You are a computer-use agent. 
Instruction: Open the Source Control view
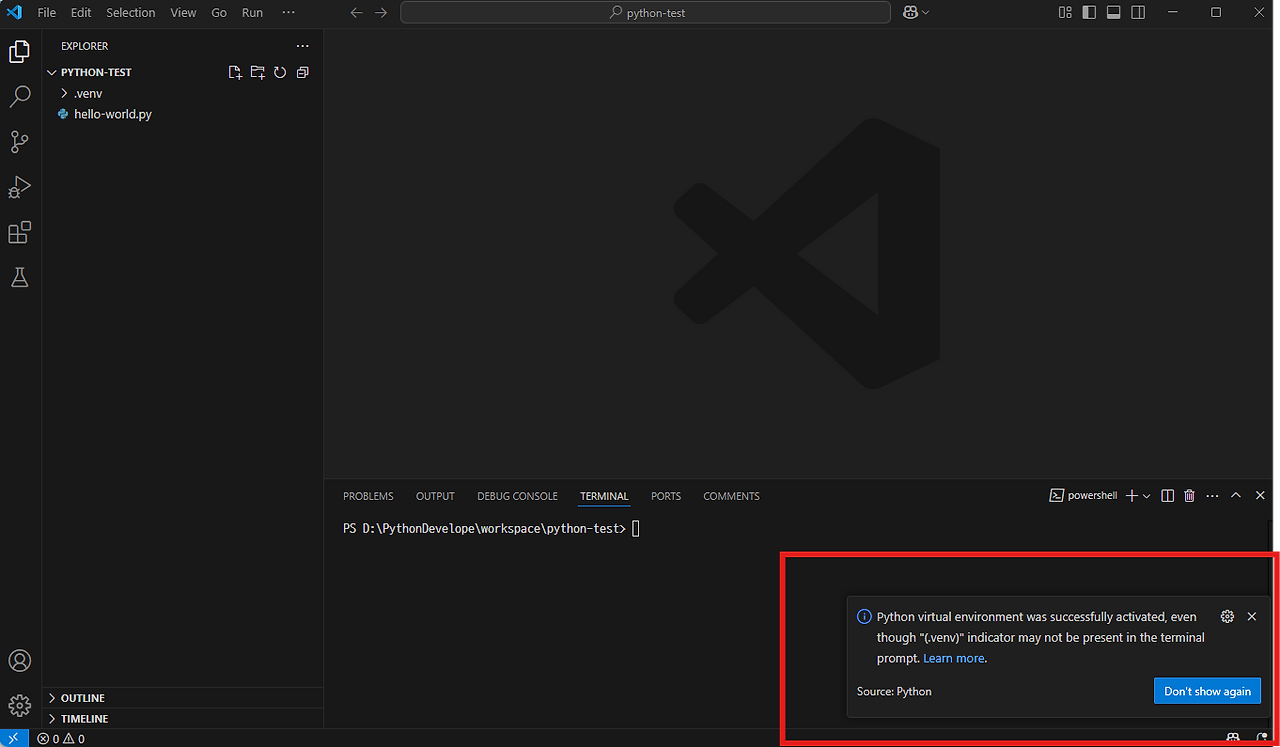click(x=19, y=142)
